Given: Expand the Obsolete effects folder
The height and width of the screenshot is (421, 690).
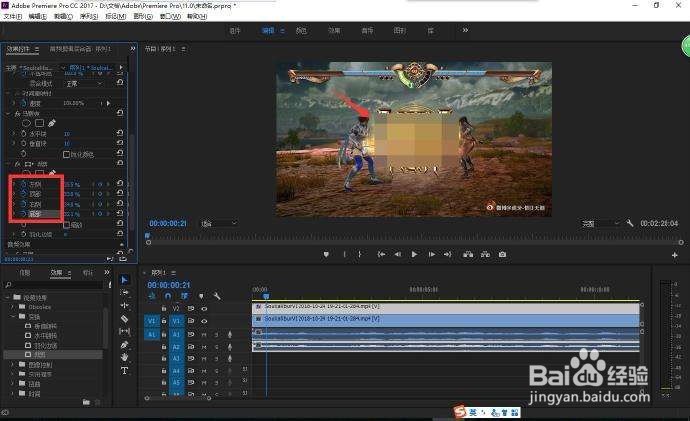Looking at the screenshot, I should [x=13, y=307].
